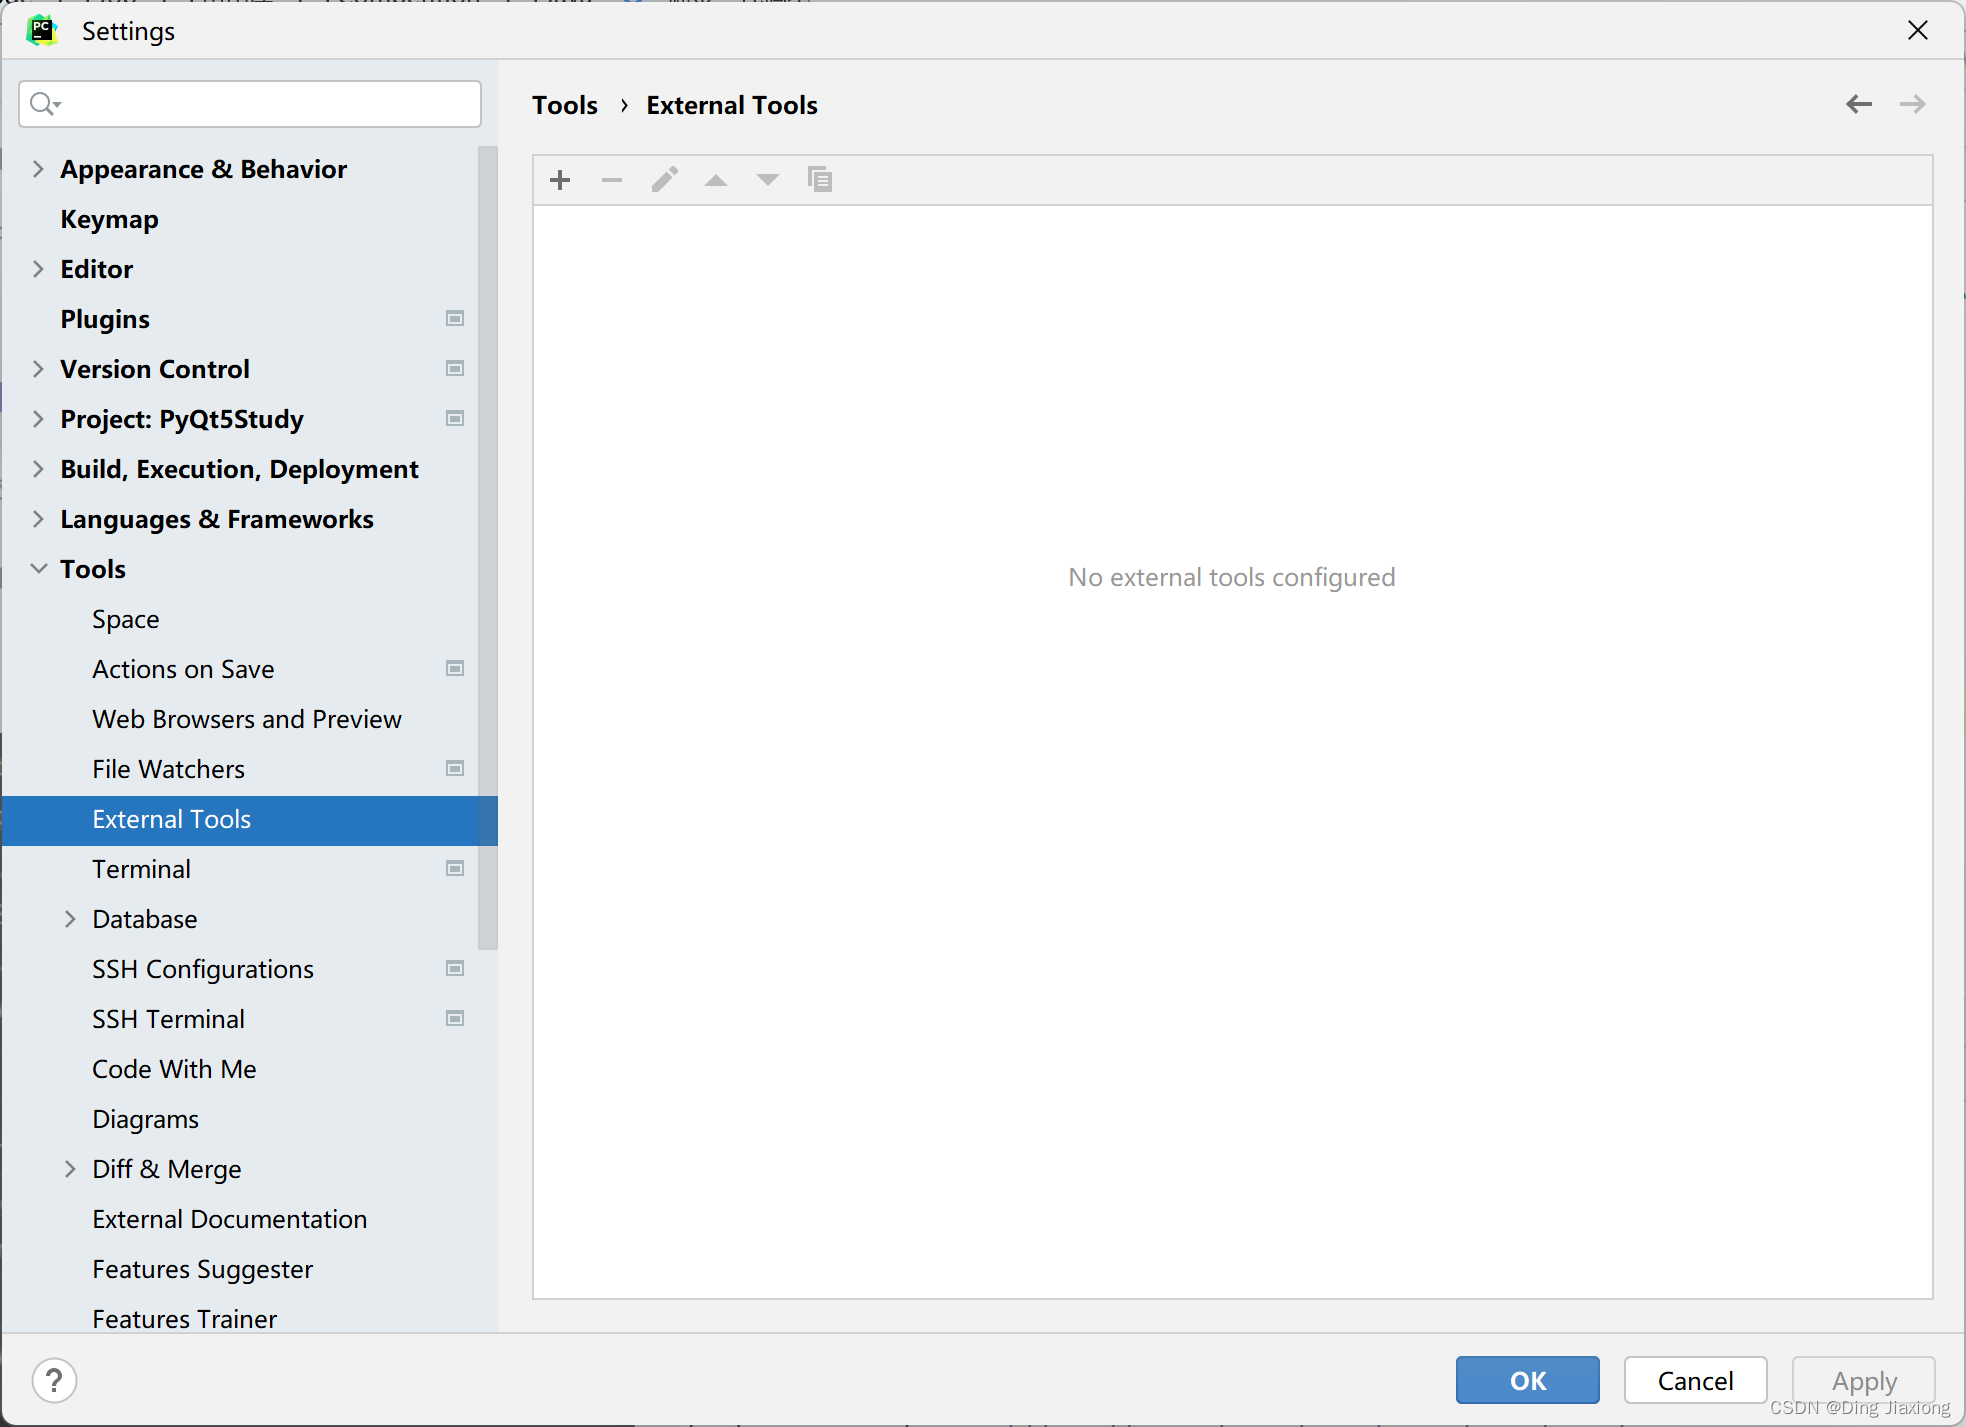Click the Add (+) external tool icon

tap(560, 180)
